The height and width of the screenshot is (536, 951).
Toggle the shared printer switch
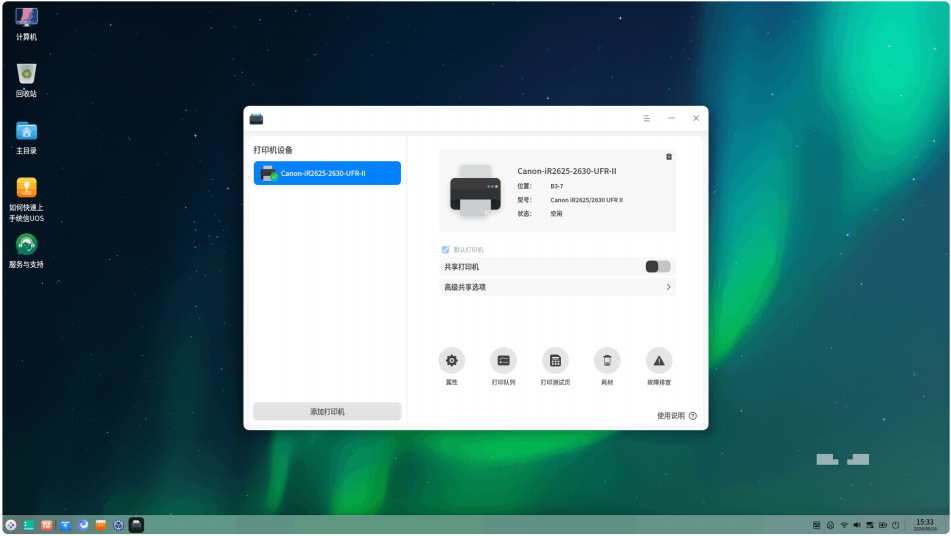(657, 267)
